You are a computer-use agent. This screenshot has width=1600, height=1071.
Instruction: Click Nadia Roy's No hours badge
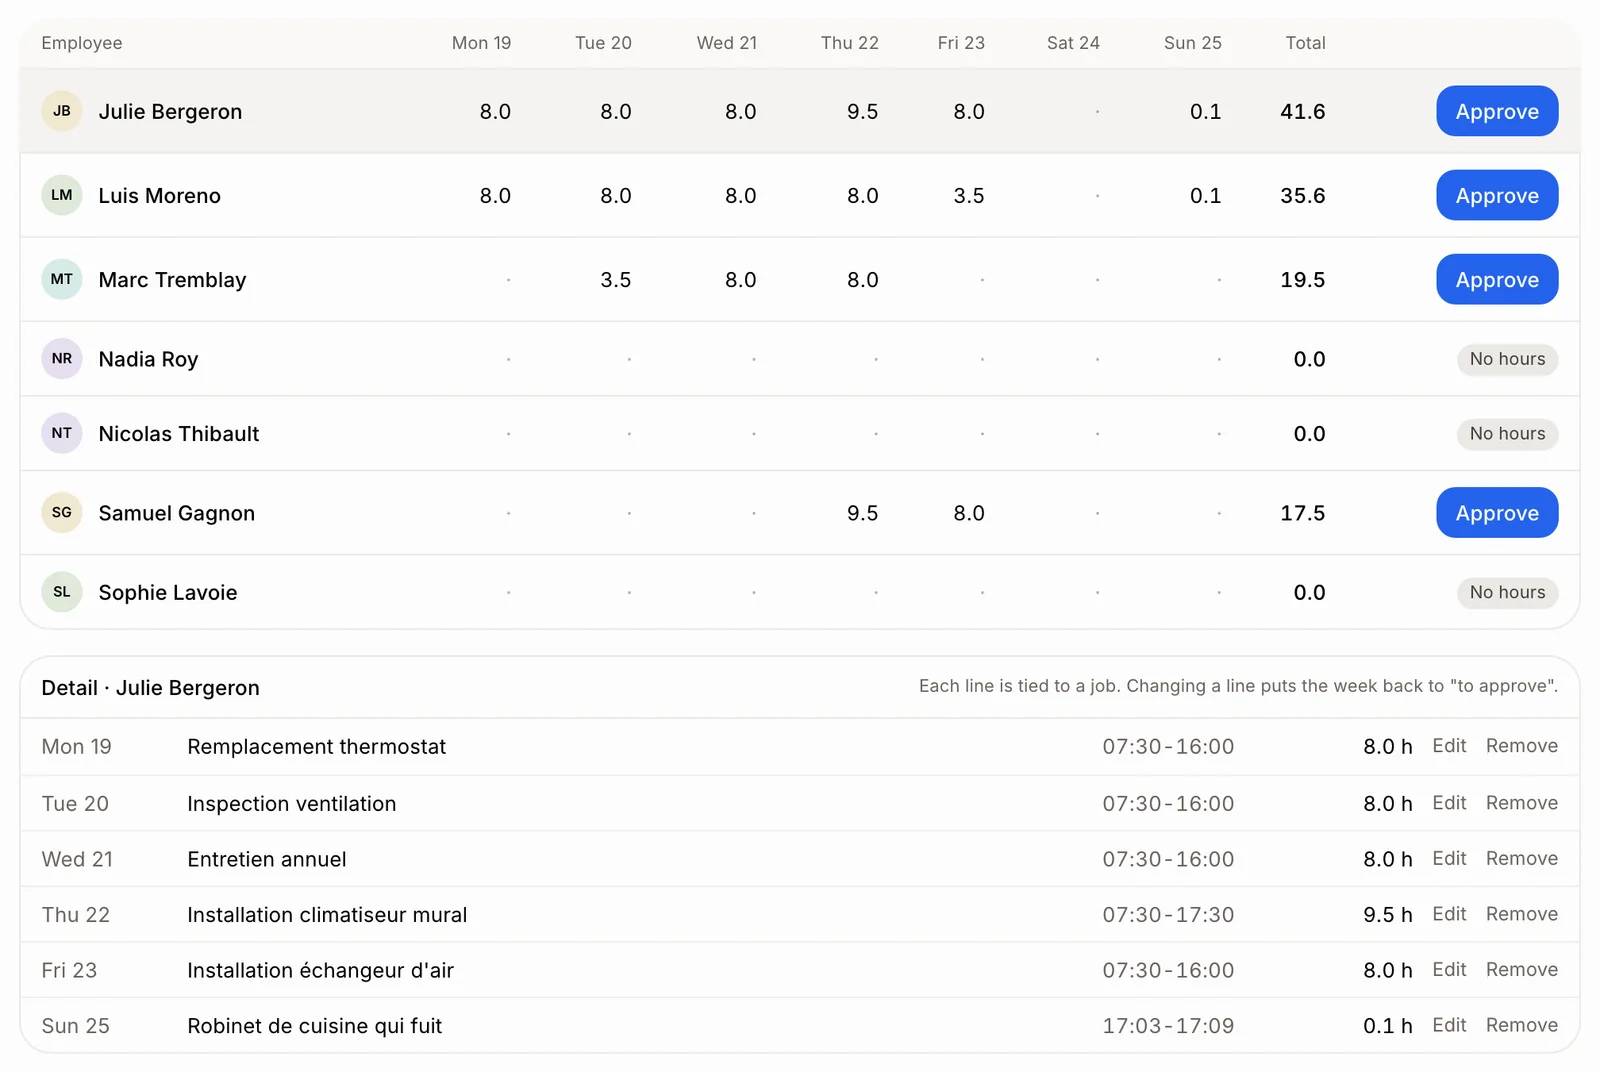pyautogui.click(x=1507, y=359)
